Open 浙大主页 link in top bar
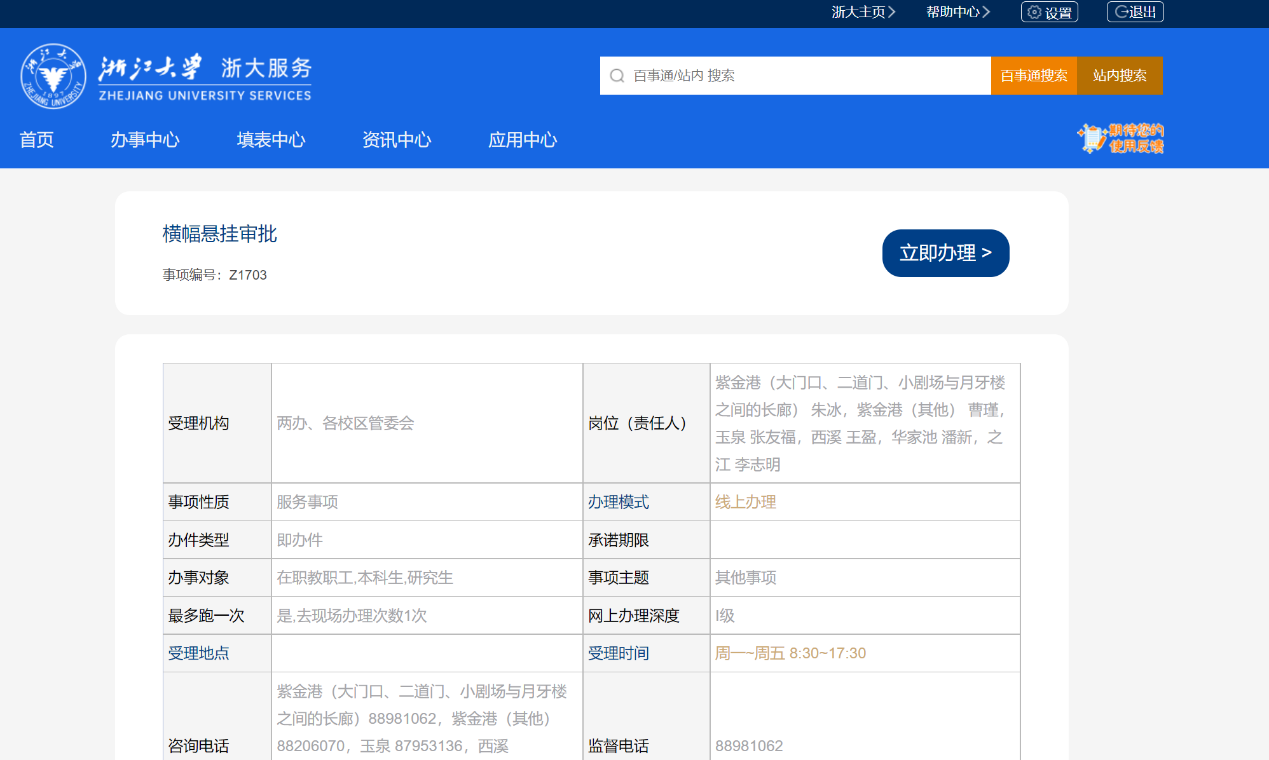This screenshot has width=1269, height=760. pyautogui.click(x=863, y=12)
